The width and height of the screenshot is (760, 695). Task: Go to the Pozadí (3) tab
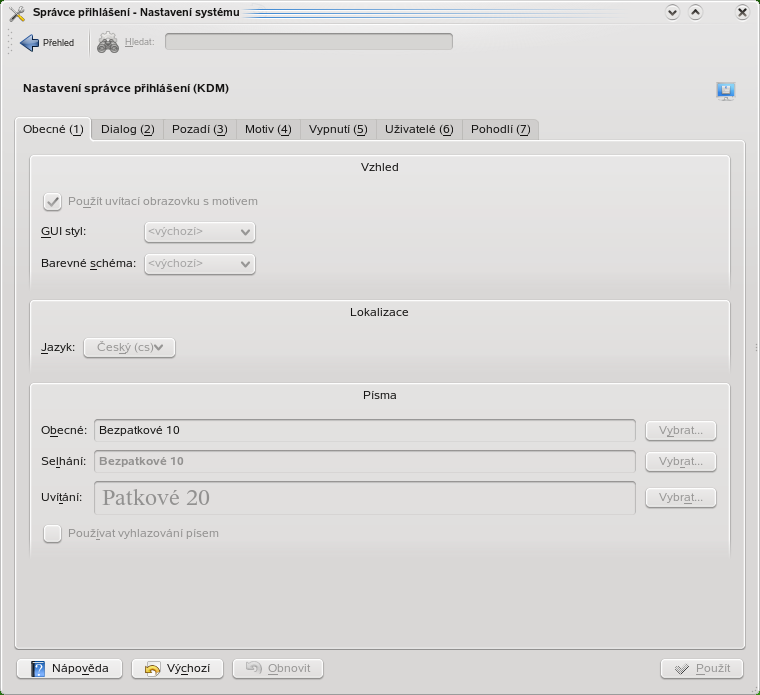pos(200,129)
